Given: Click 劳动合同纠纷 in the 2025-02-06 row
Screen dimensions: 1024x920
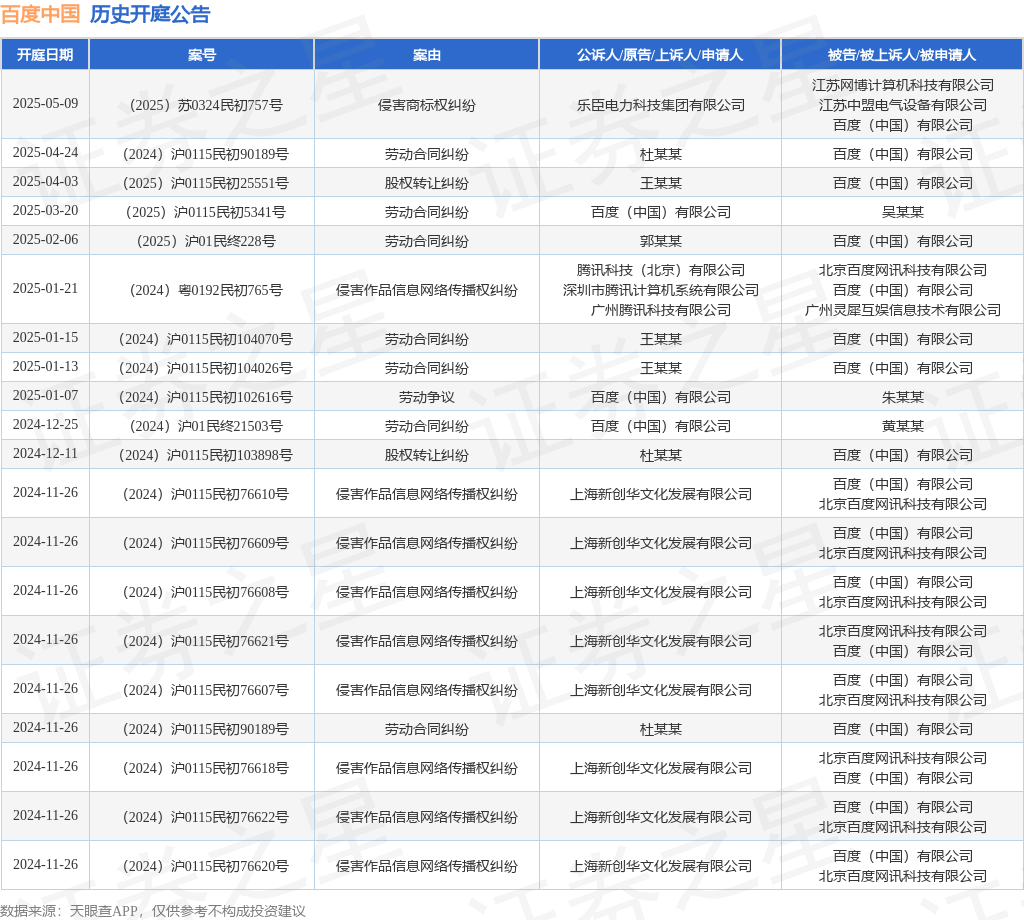Looking at the screenshot, I should point(426,241).
